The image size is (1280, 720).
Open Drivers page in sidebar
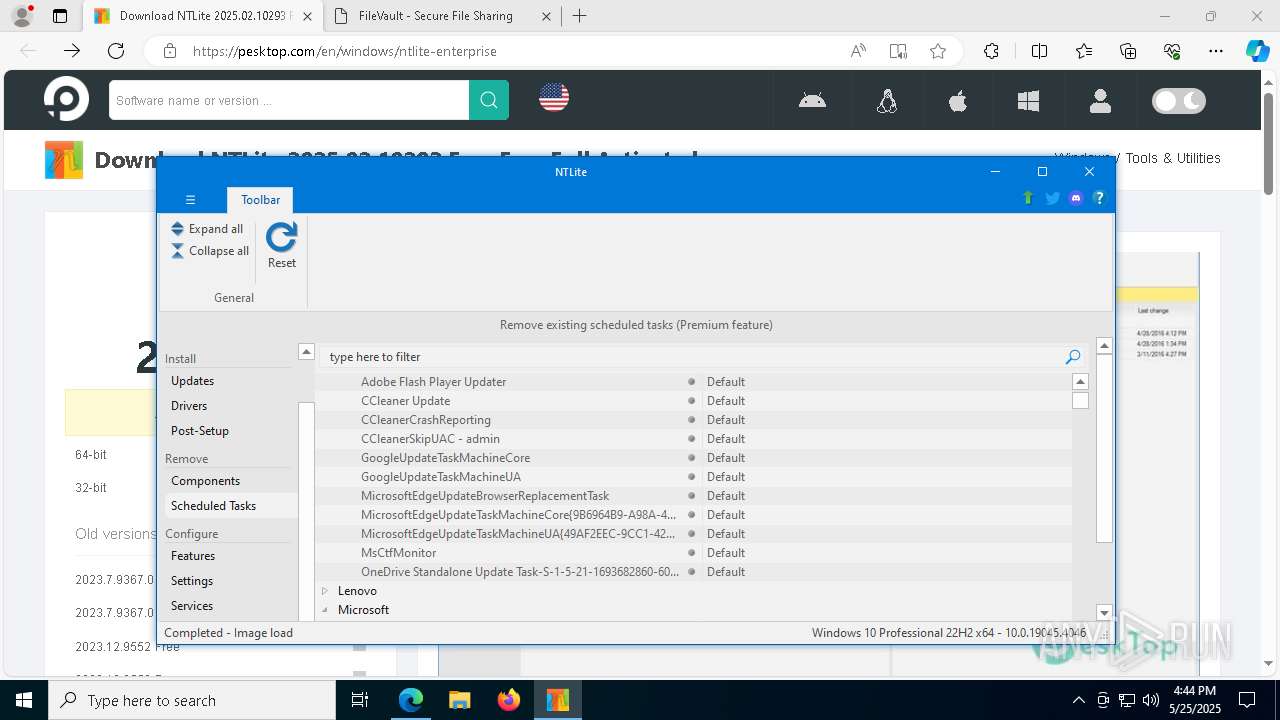pyautogui.click(x=230, y=406)
